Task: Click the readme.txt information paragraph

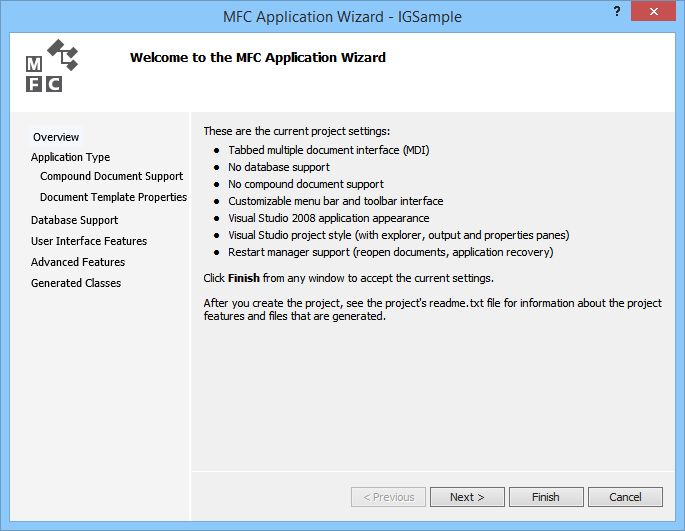Action: pos(432,310)
